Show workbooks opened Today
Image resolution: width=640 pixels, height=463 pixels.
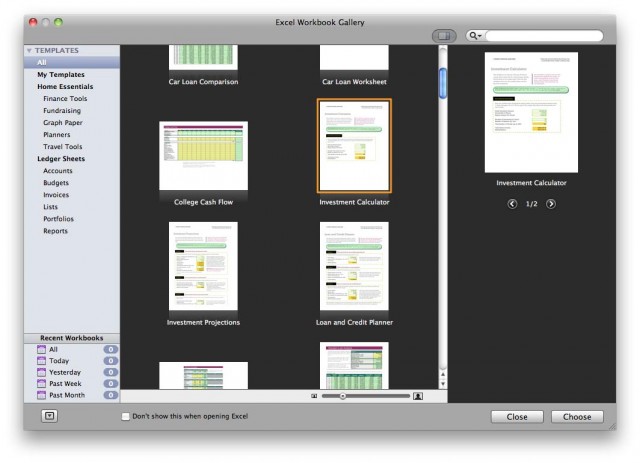click(59, 361)
